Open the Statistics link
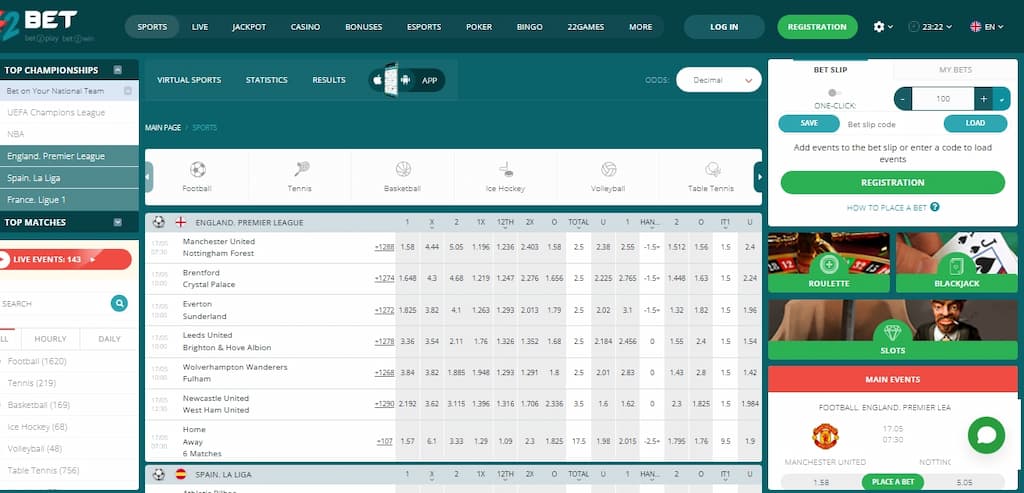The height and width of the screenshot is (493, 1024). tap(266, 80)
